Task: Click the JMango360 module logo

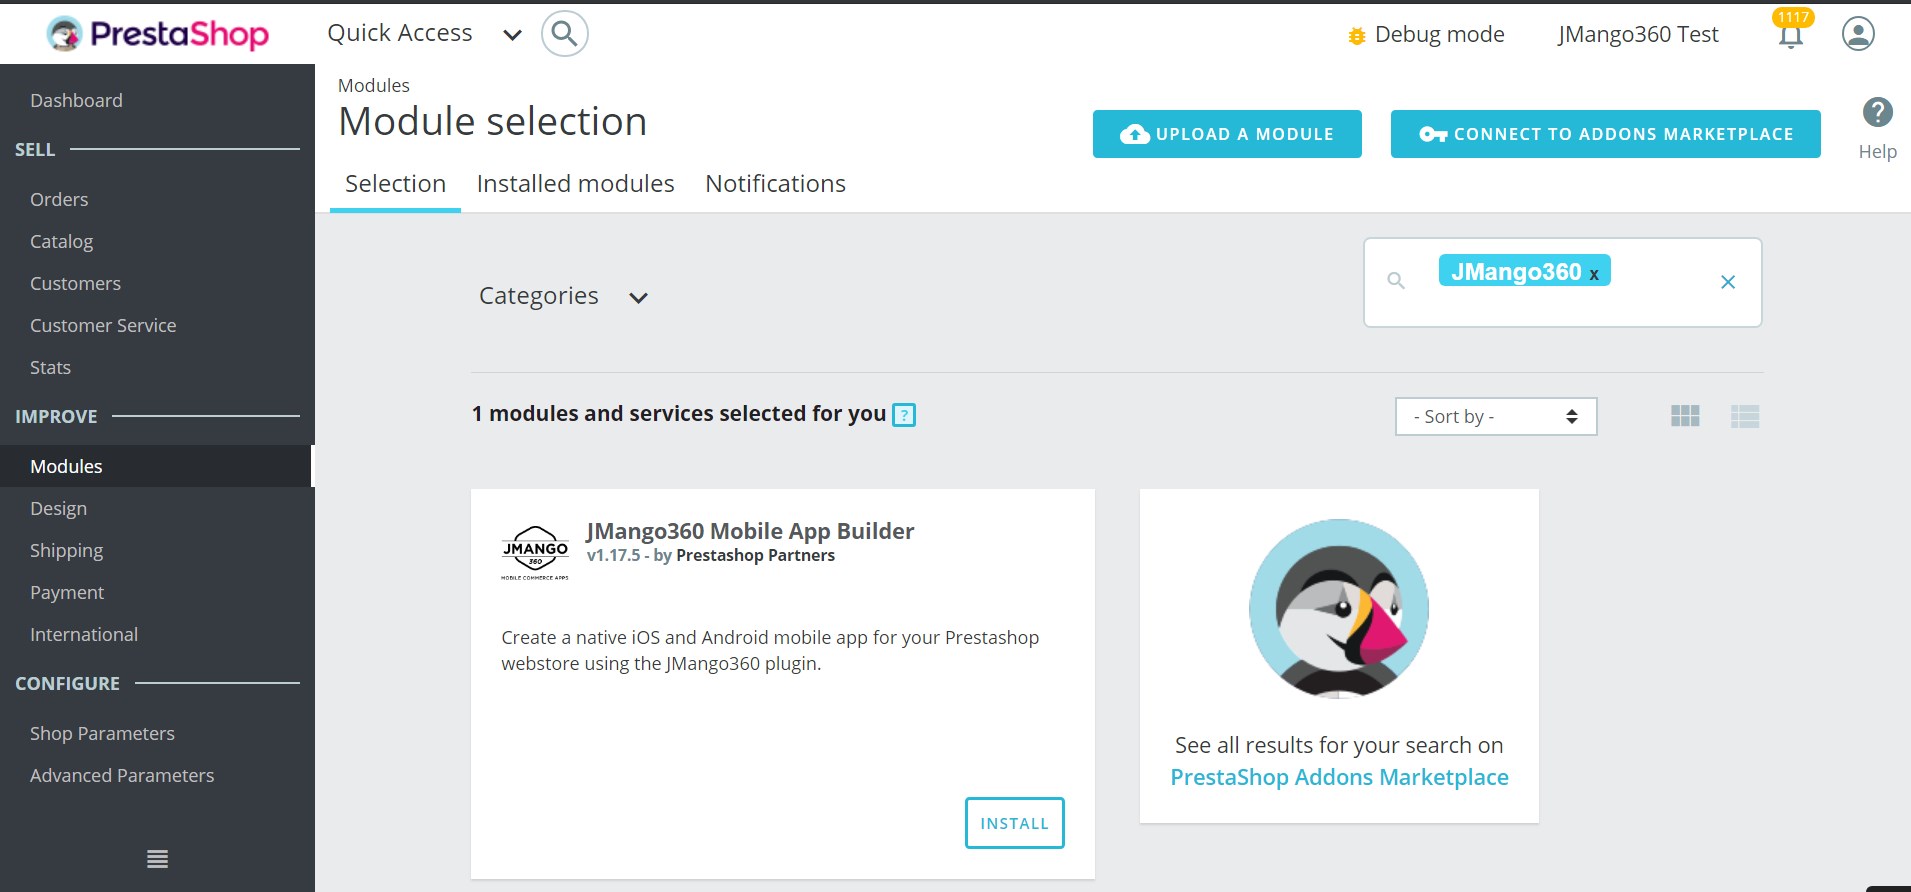Action: tap(535, 553)
